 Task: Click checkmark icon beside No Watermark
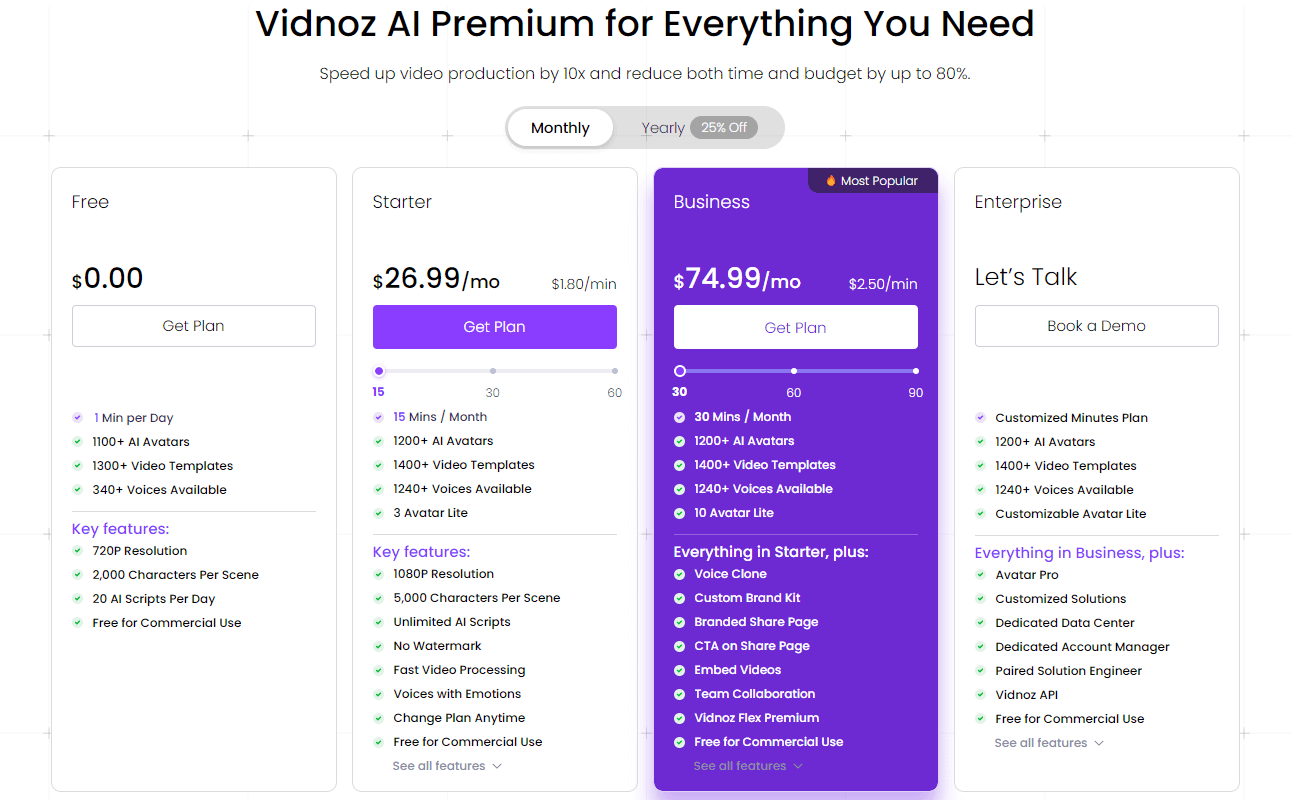point(379,646)
